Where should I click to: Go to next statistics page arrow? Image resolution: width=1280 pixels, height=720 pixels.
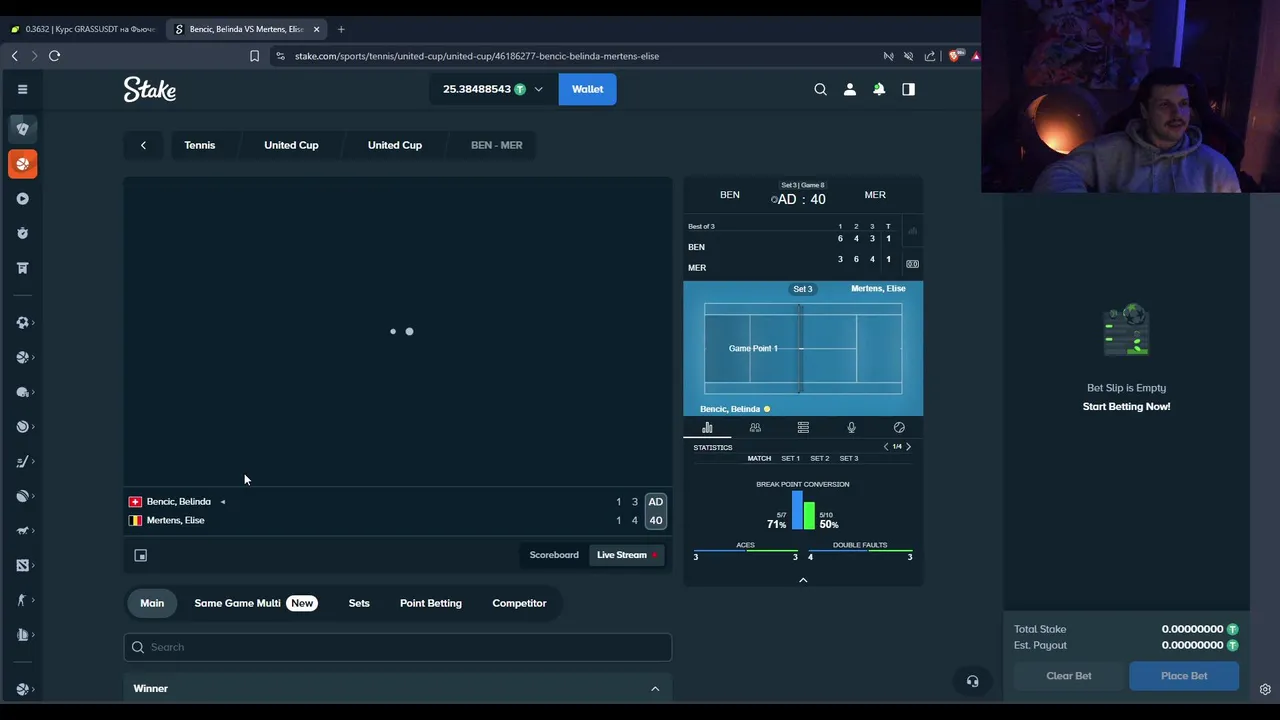click(908, 447)
